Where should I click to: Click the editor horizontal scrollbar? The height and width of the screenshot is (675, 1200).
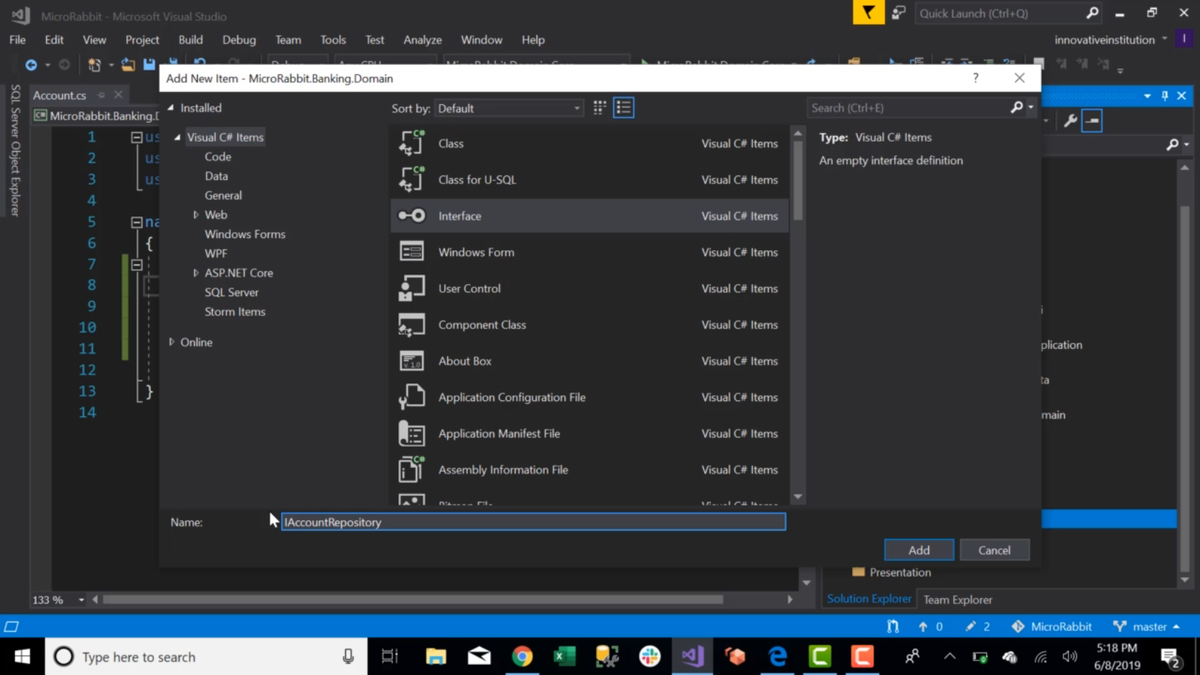[x=413, y=600]
